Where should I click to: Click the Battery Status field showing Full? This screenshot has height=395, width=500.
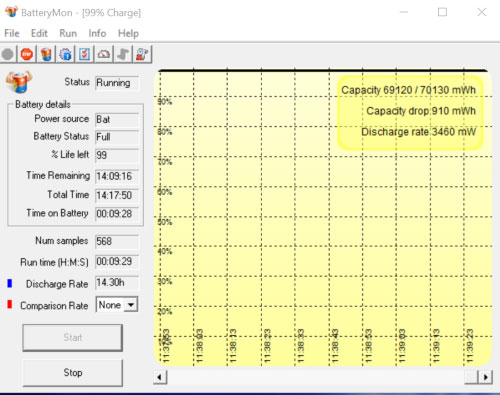[117, 137]
